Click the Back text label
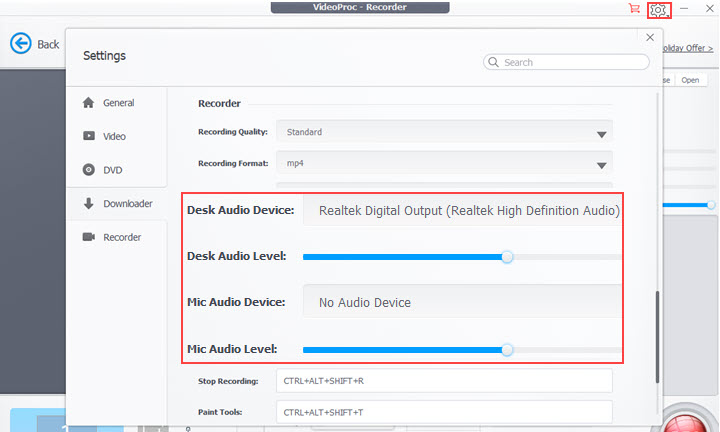This screenshot has height=432, width=720. coord(48,44)
